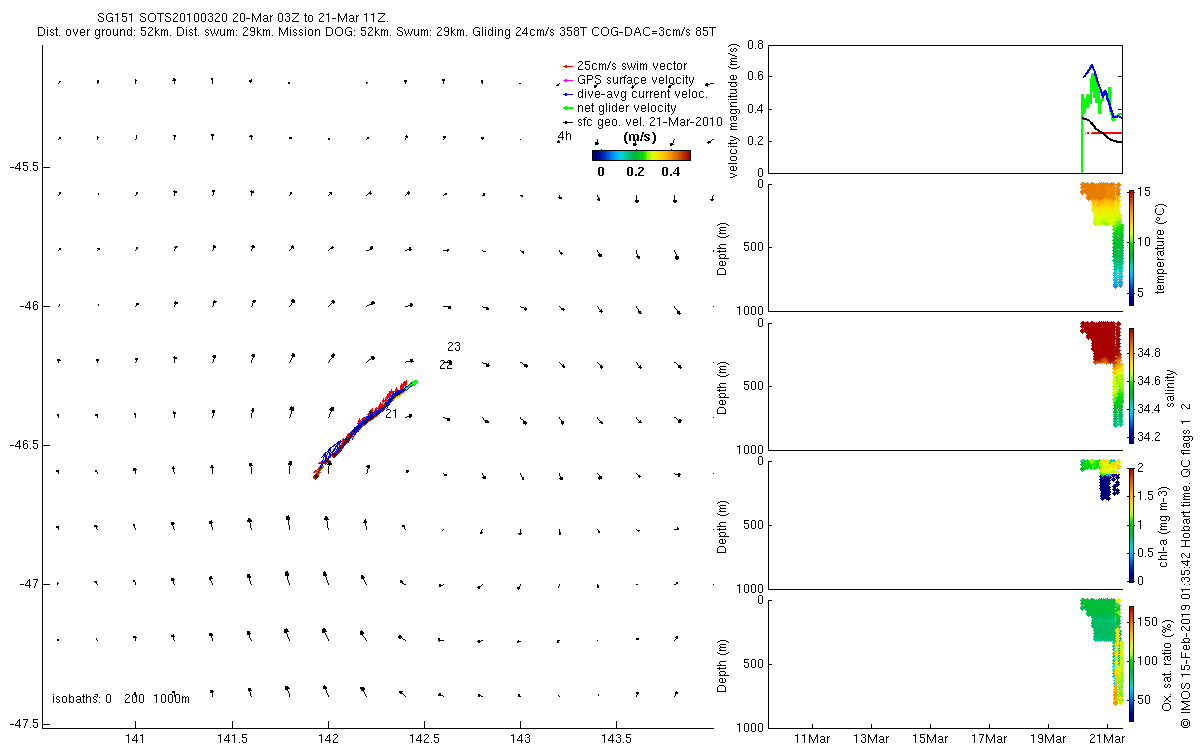Click the '11Mar' date tick label
1200x750 pixels.
click(x=812, y=739)
